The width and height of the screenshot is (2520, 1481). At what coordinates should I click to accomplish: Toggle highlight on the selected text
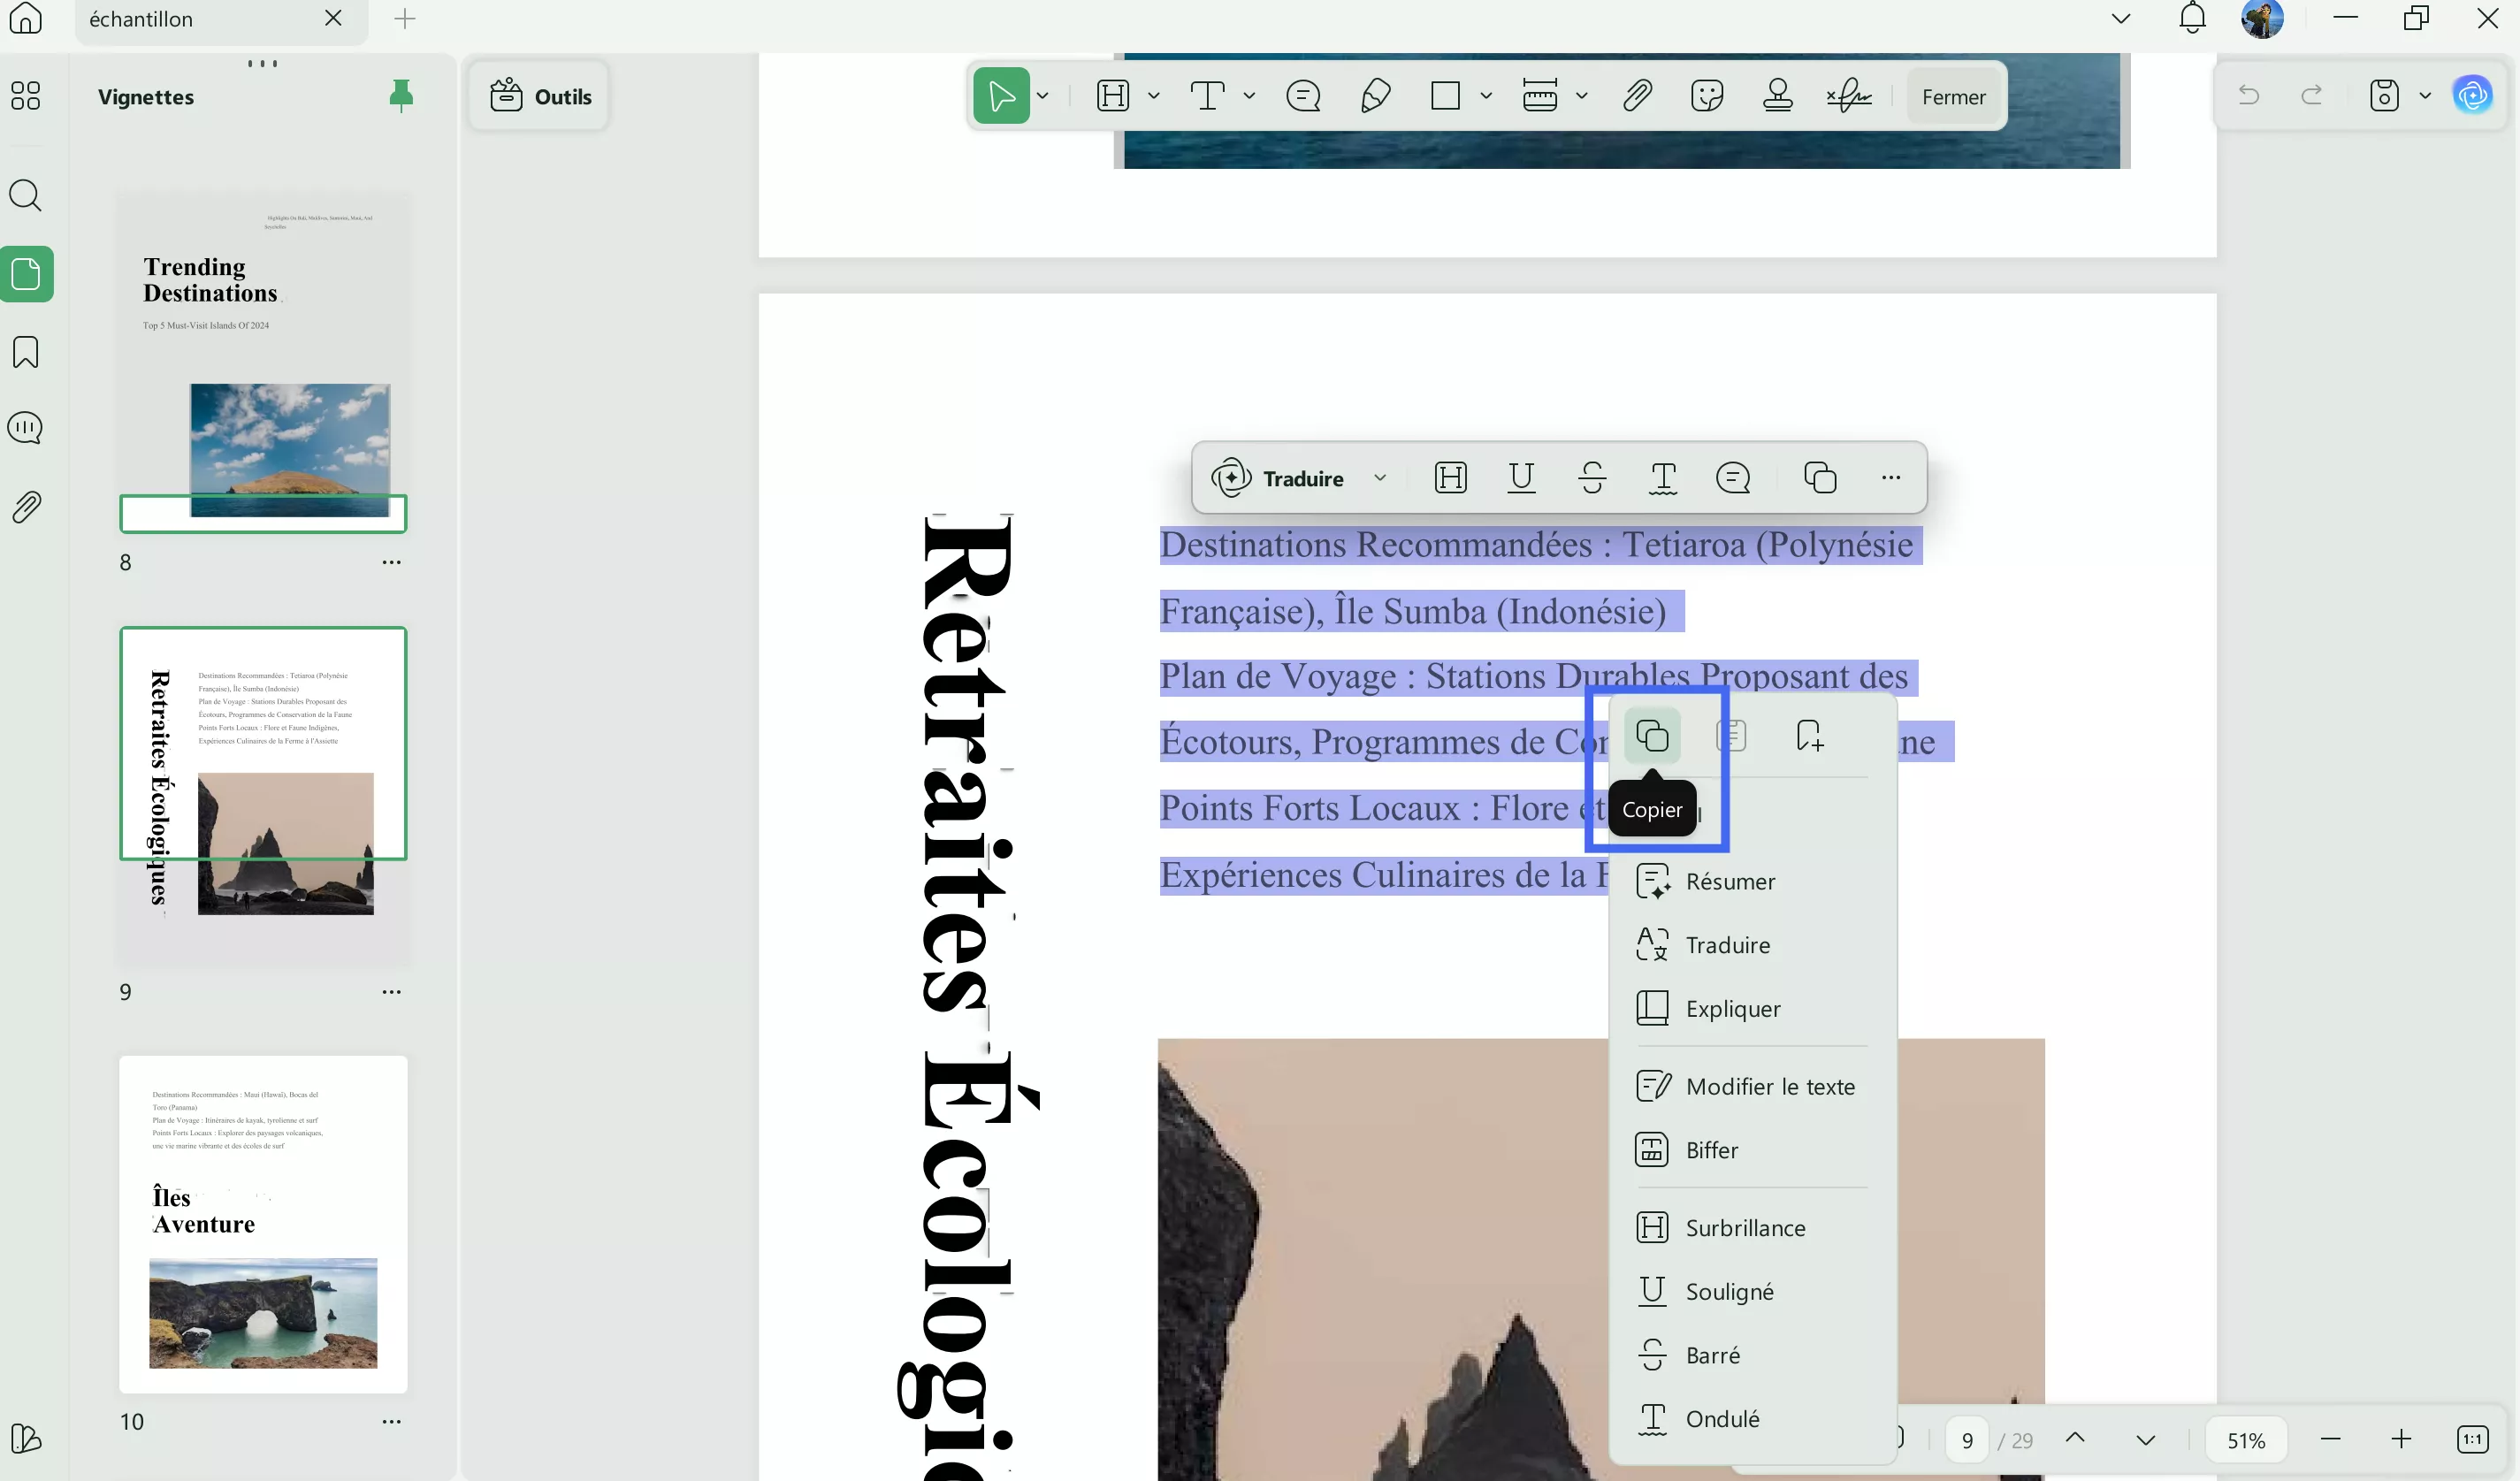1451,478
